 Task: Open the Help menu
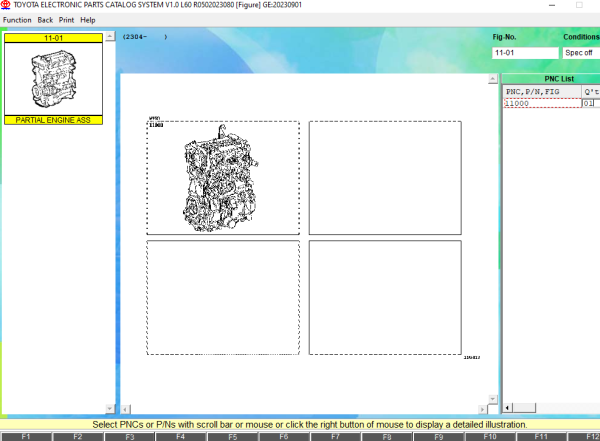pyautogui.click(x=88, y=20)
